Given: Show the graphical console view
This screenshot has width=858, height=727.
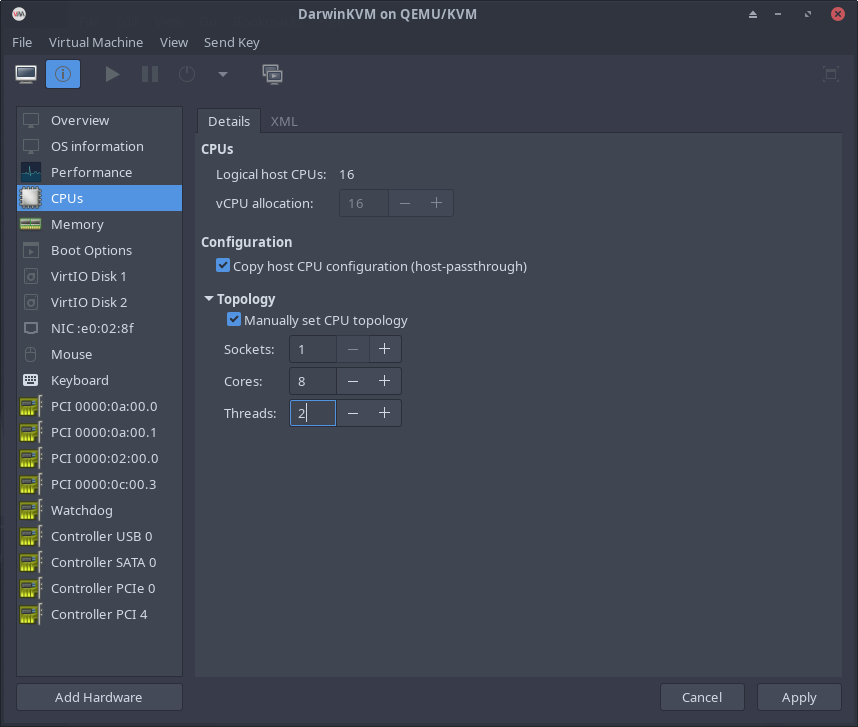Looking at the screenshot, I should pyautogui.click(x=26, y=74).
